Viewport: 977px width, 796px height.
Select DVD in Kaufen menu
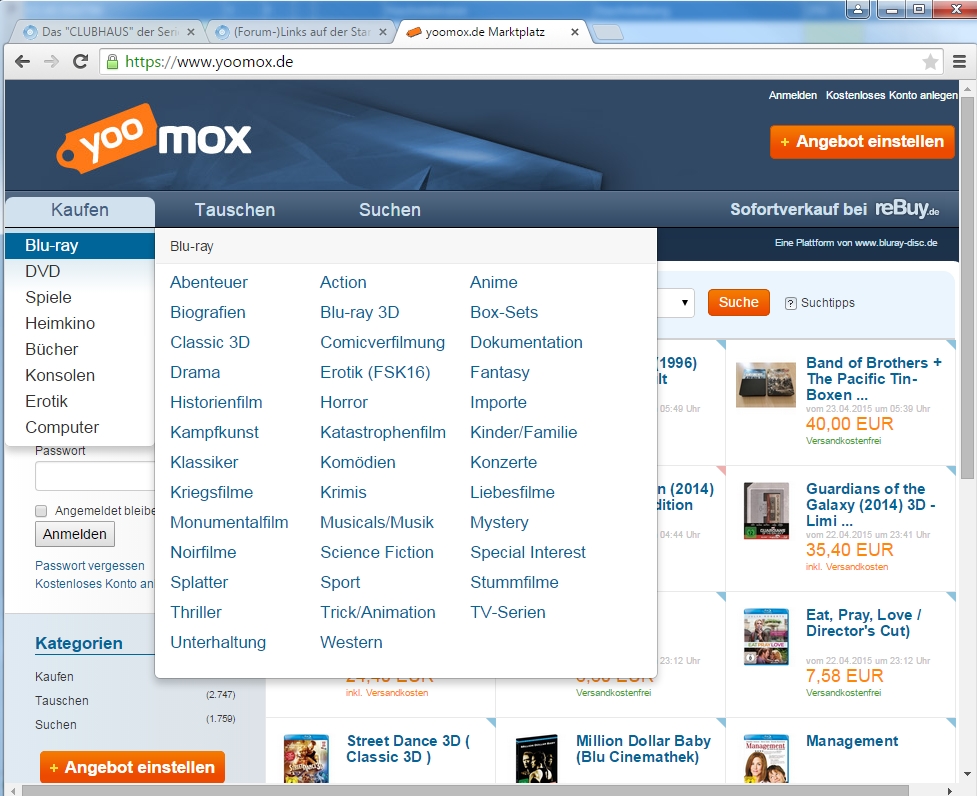tap(43, 272)
